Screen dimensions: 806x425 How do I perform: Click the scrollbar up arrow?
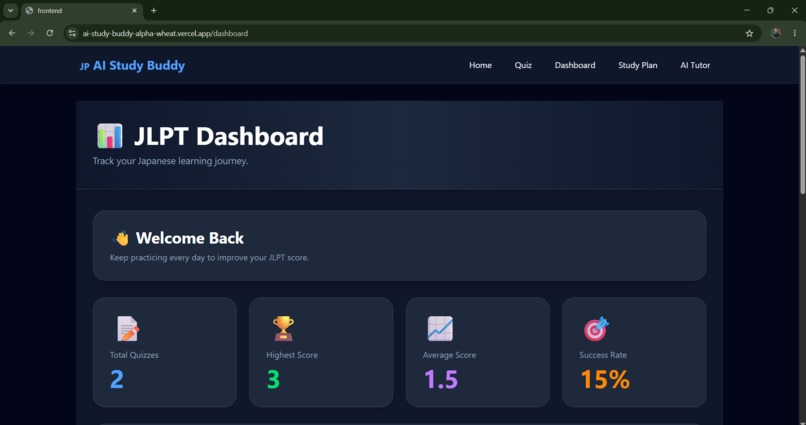click(x=802, y=50)
